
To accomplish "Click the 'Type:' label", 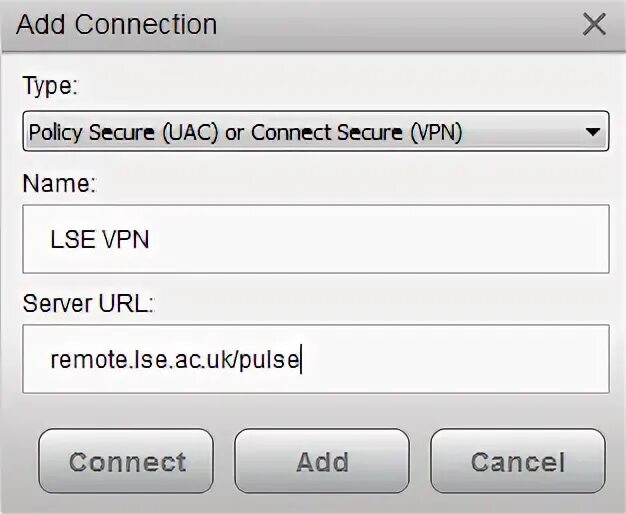I will click(50, 85).
